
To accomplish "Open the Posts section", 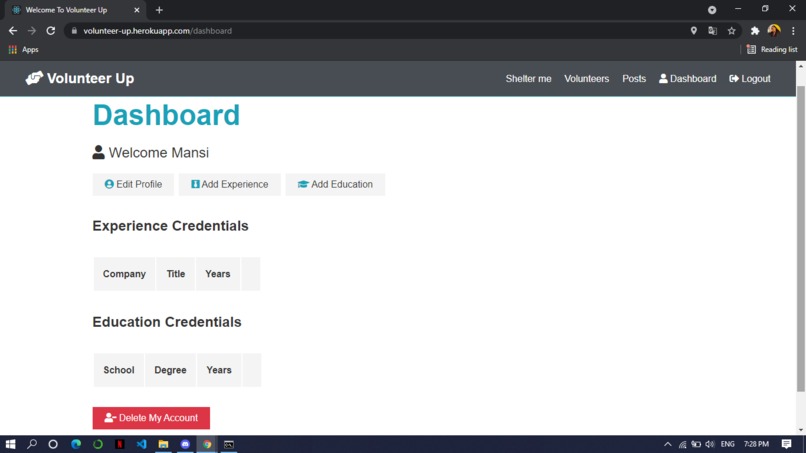I will (634, 79).
